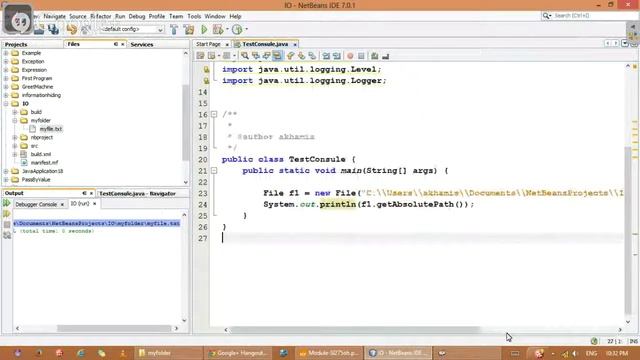The width and height of the screenshot is (640, 360).
Task: Switch to the TestConsole.java Navigator tab
Action: [x=138, y=193]
